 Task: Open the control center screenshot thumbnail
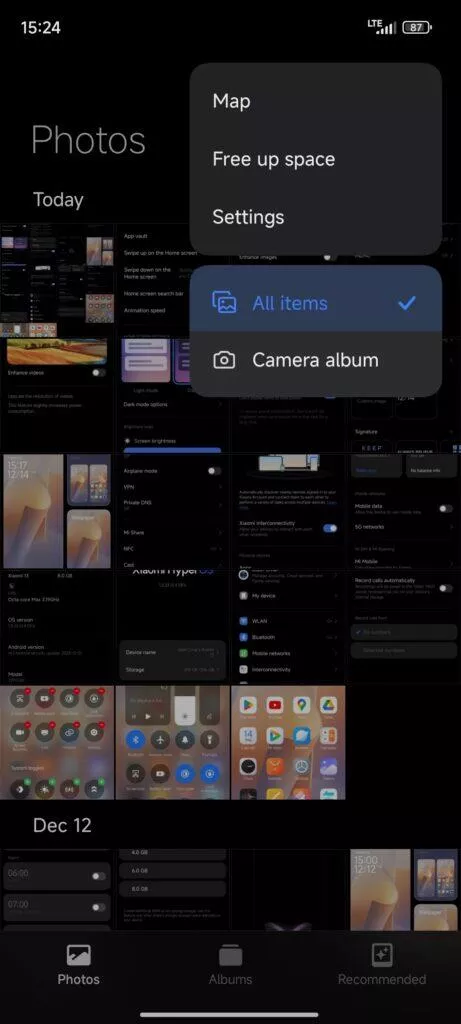point(172,743)
